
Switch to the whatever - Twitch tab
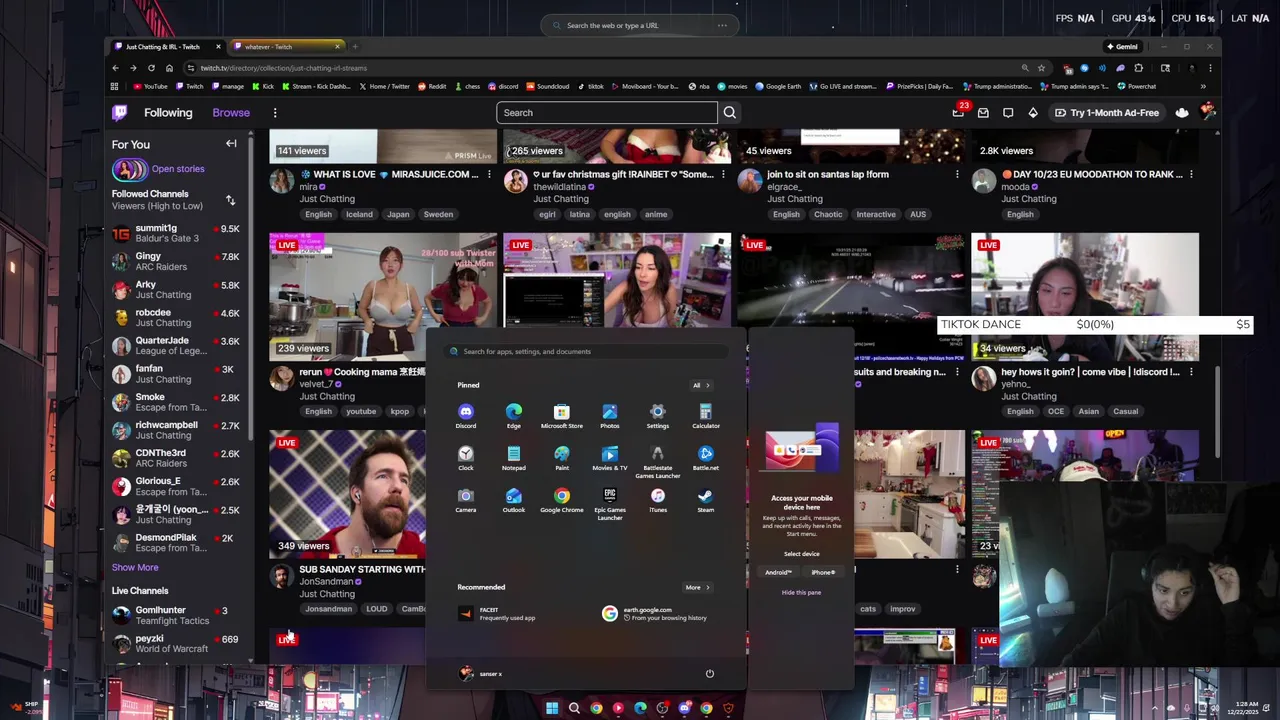288,47
